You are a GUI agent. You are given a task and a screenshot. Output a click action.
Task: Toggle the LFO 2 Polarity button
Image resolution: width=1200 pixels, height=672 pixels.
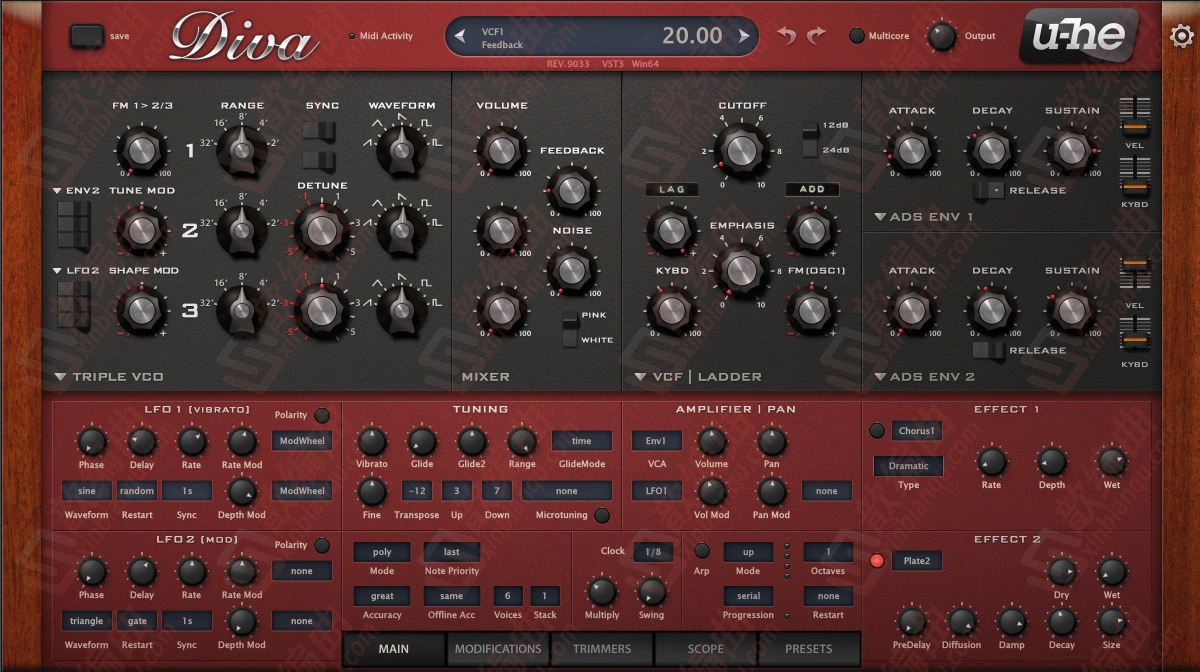322,545
